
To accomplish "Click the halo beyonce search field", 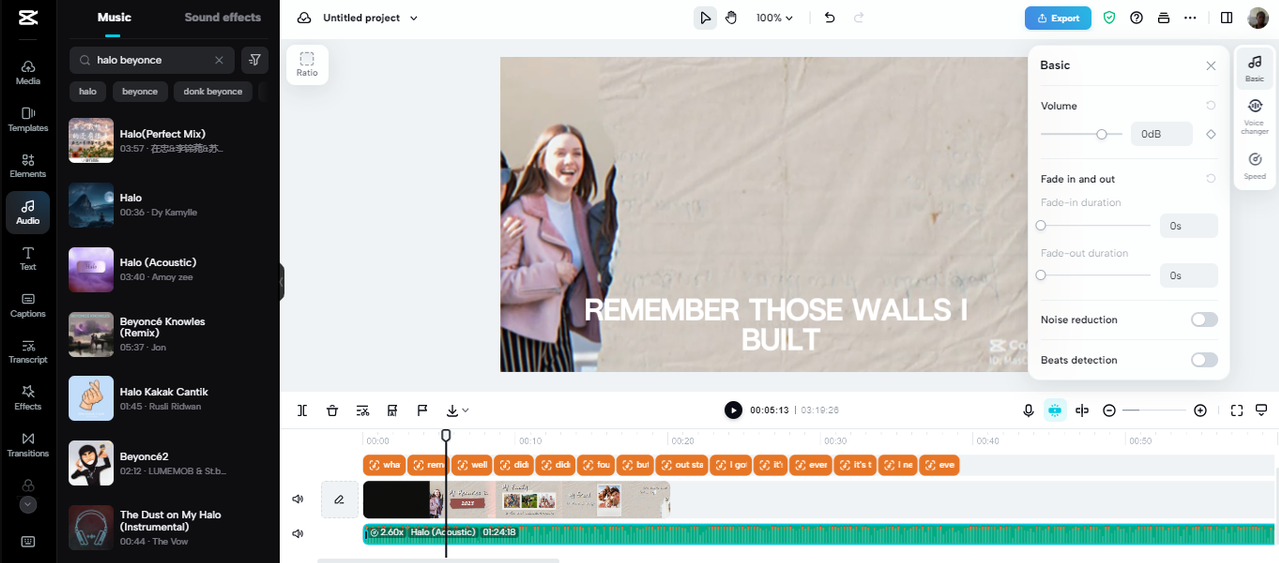I will [x=152, y=60].
